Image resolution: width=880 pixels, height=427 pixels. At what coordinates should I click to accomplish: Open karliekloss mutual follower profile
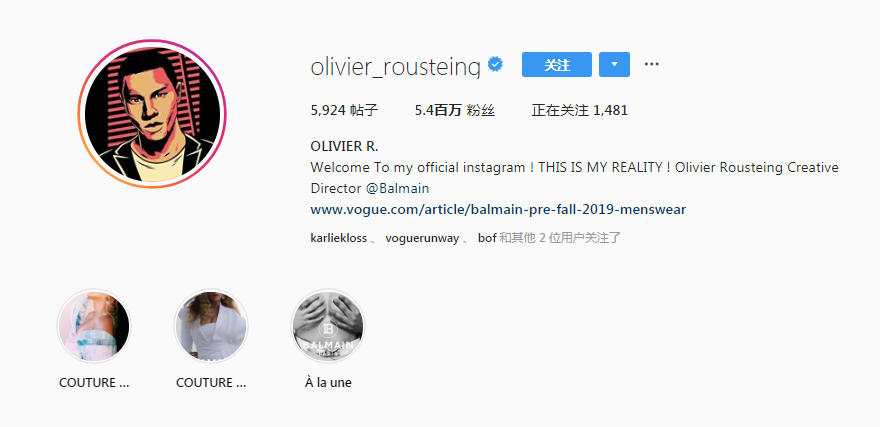(338, 238)
